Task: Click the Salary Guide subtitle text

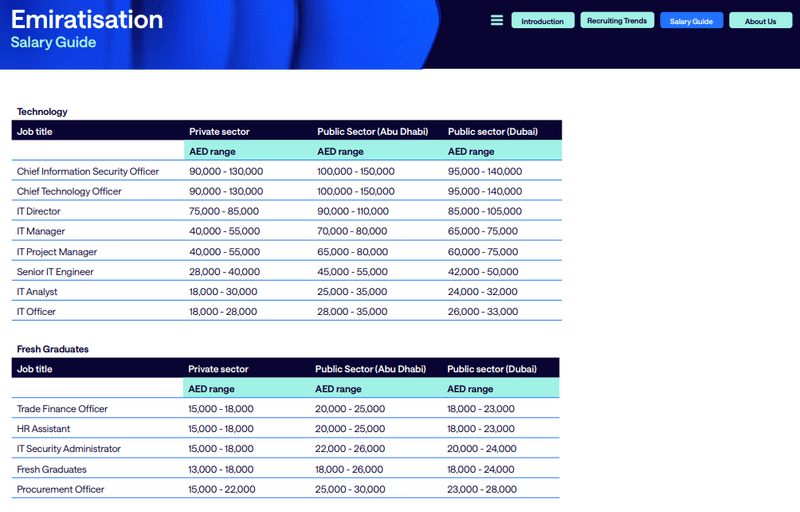Action: (x=53, y=42)
